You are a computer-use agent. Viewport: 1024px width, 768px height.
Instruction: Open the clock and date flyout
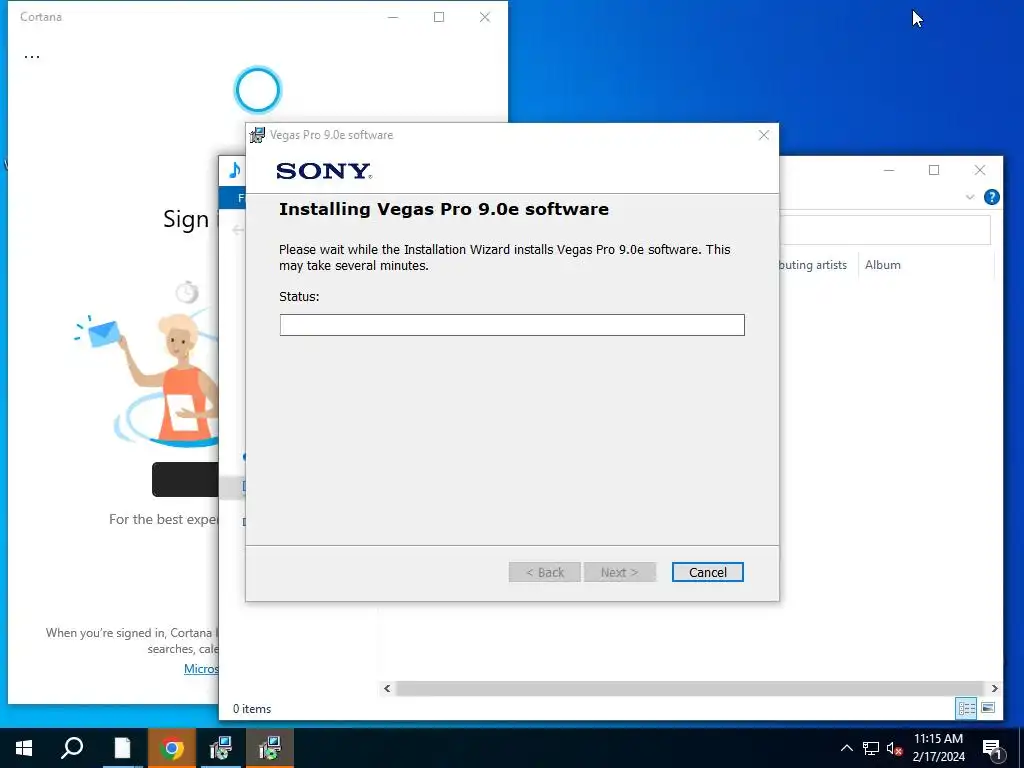pyautogui.click(x=938, y=748)
